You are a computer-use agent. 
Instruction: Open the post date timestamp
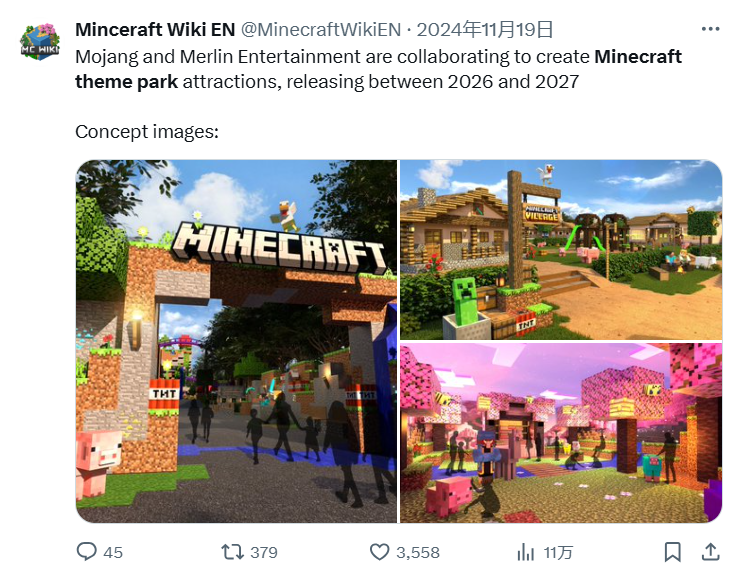click(485, 30)
